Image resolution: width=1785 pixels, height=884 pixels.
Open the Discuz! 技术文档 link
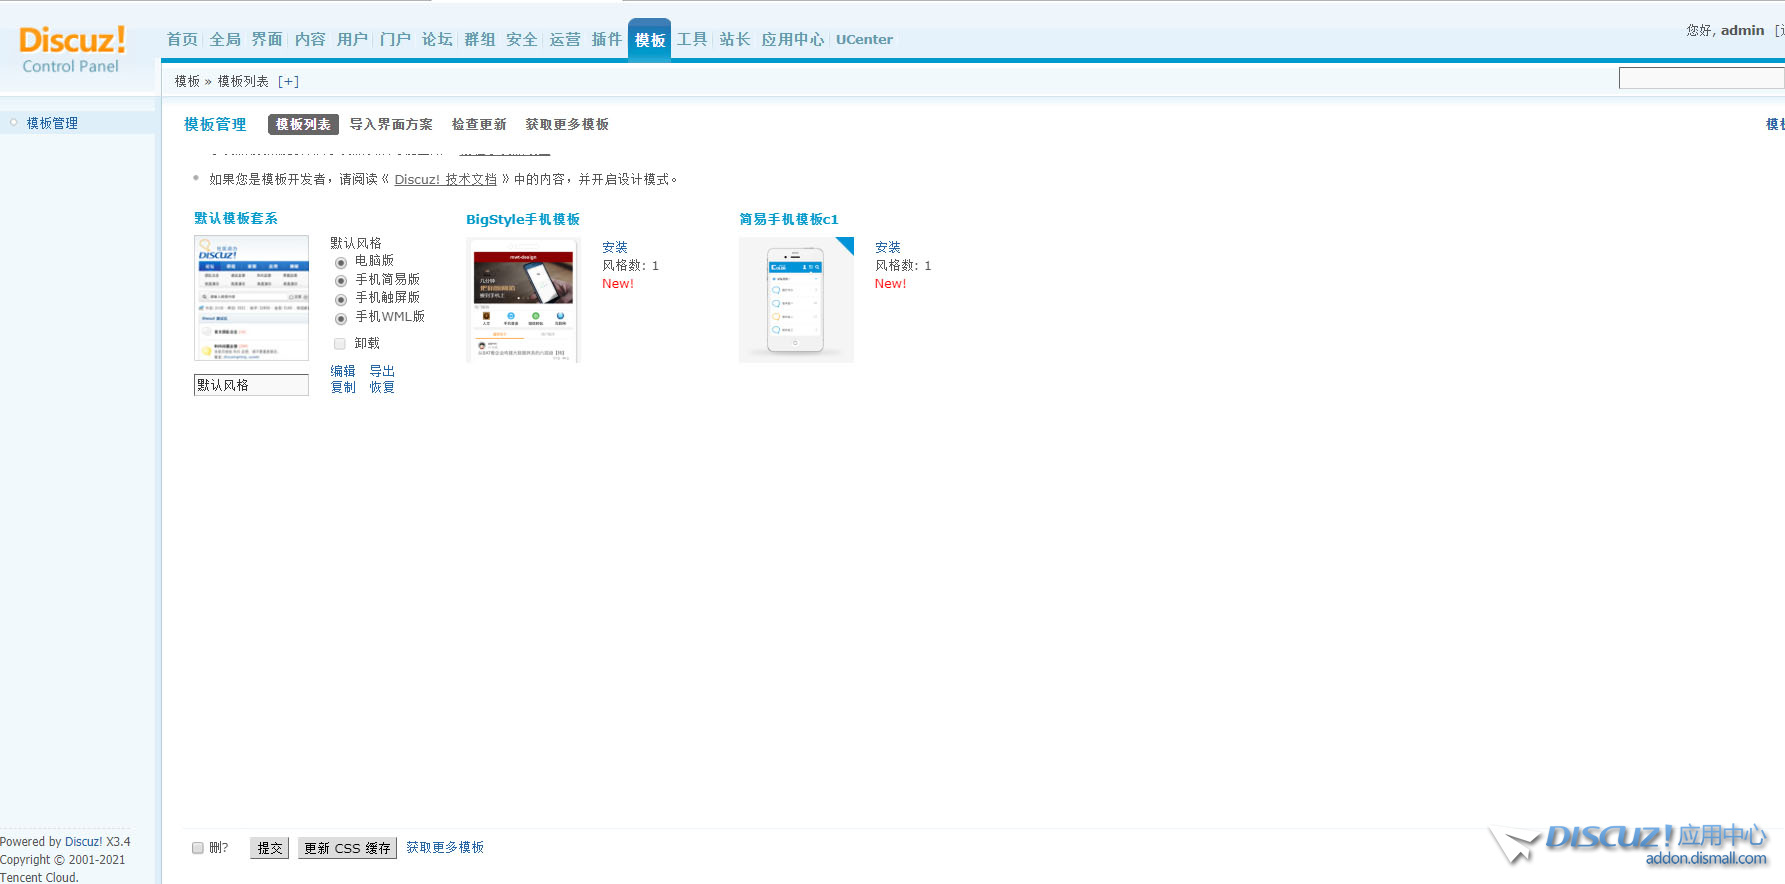pos(446,179)
